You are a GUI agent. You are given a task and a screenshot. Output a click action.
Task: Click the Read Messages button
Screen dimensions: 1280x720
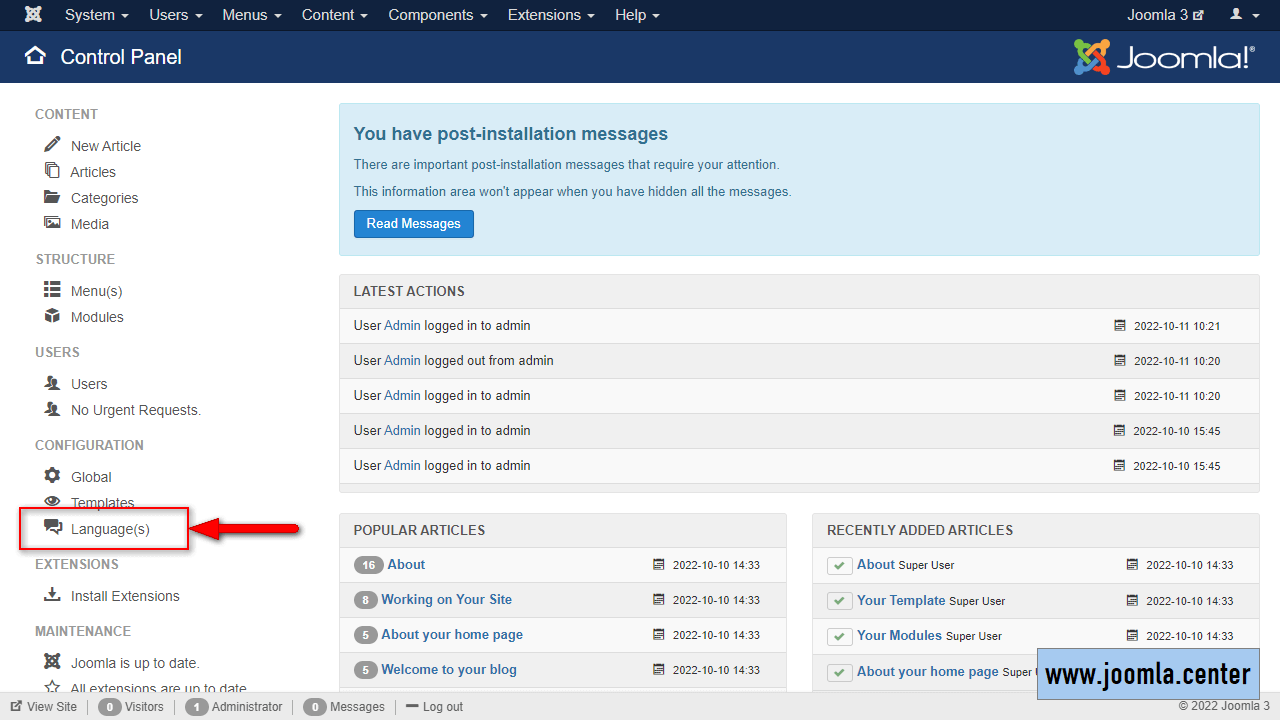coord(413,224)
